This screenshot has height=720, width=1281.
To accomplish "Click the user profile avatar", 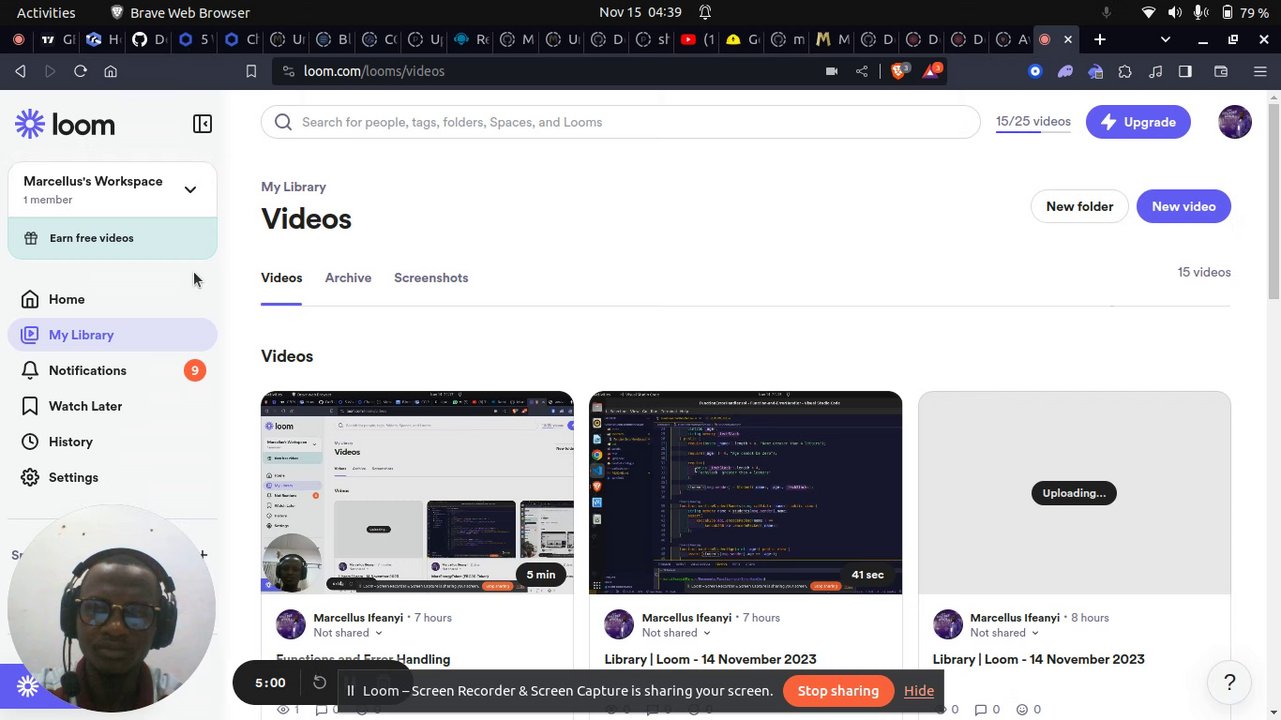I will 1235,122.
